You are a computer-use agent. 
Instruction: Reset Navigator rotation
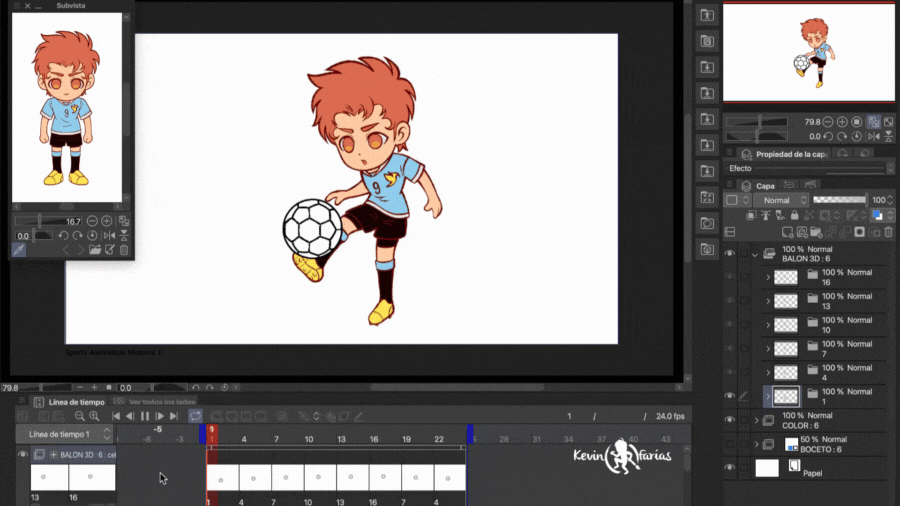856,136
